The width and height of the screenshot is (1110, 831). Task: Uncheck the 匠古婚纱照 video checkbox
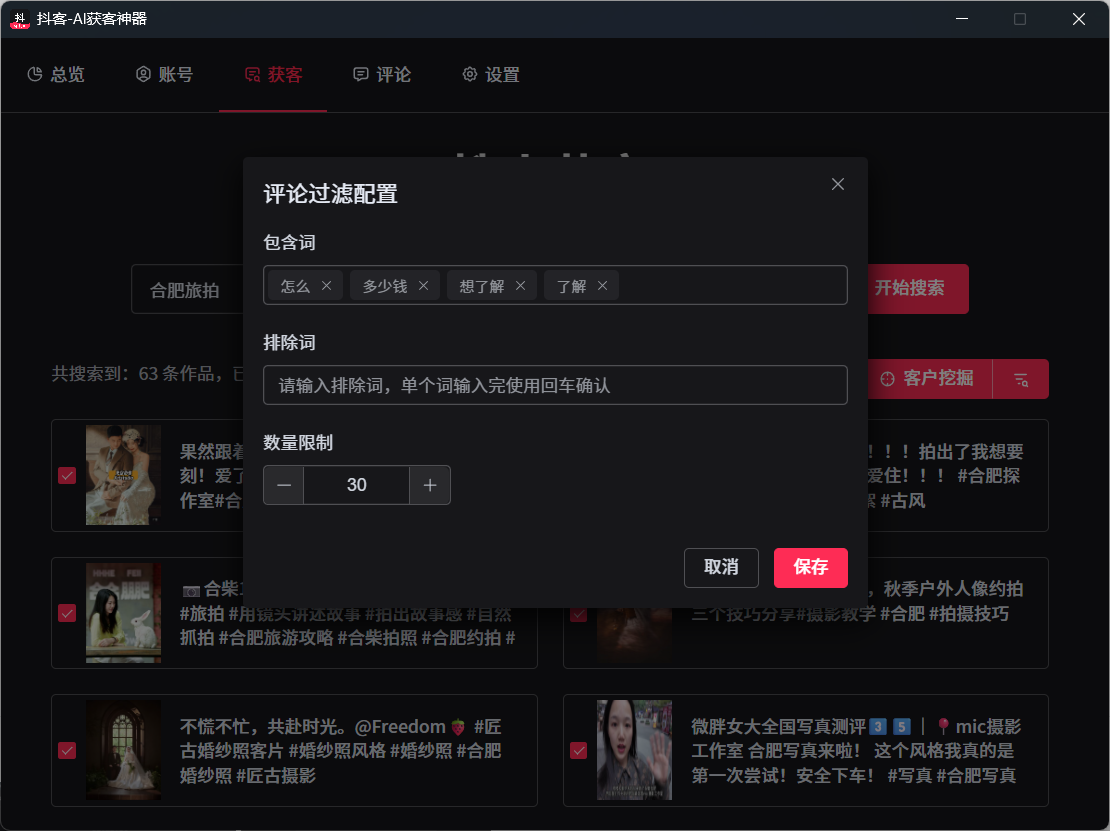[67, 750]
